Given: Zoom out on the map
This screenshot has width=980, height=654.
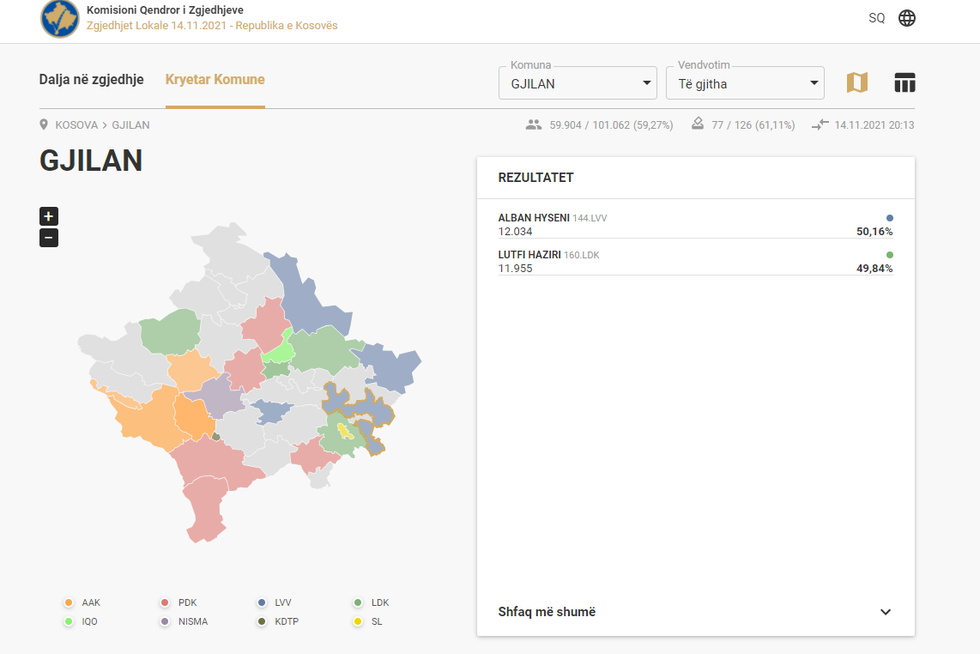Looking at the screenshot, I should pos(49,238).
